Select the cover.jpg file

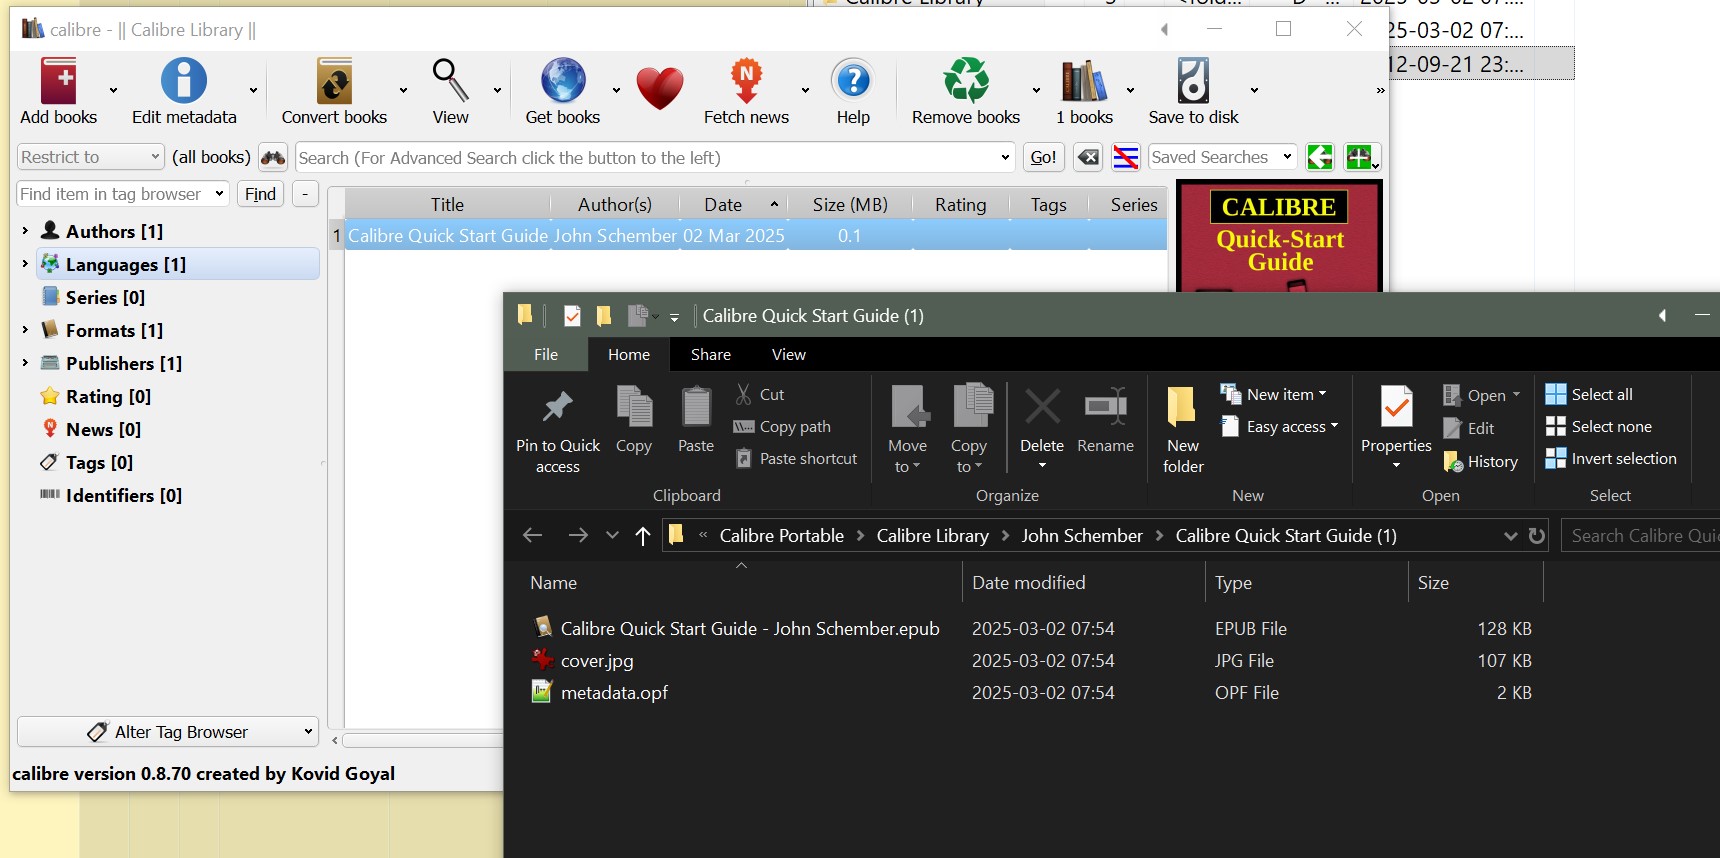597,661
